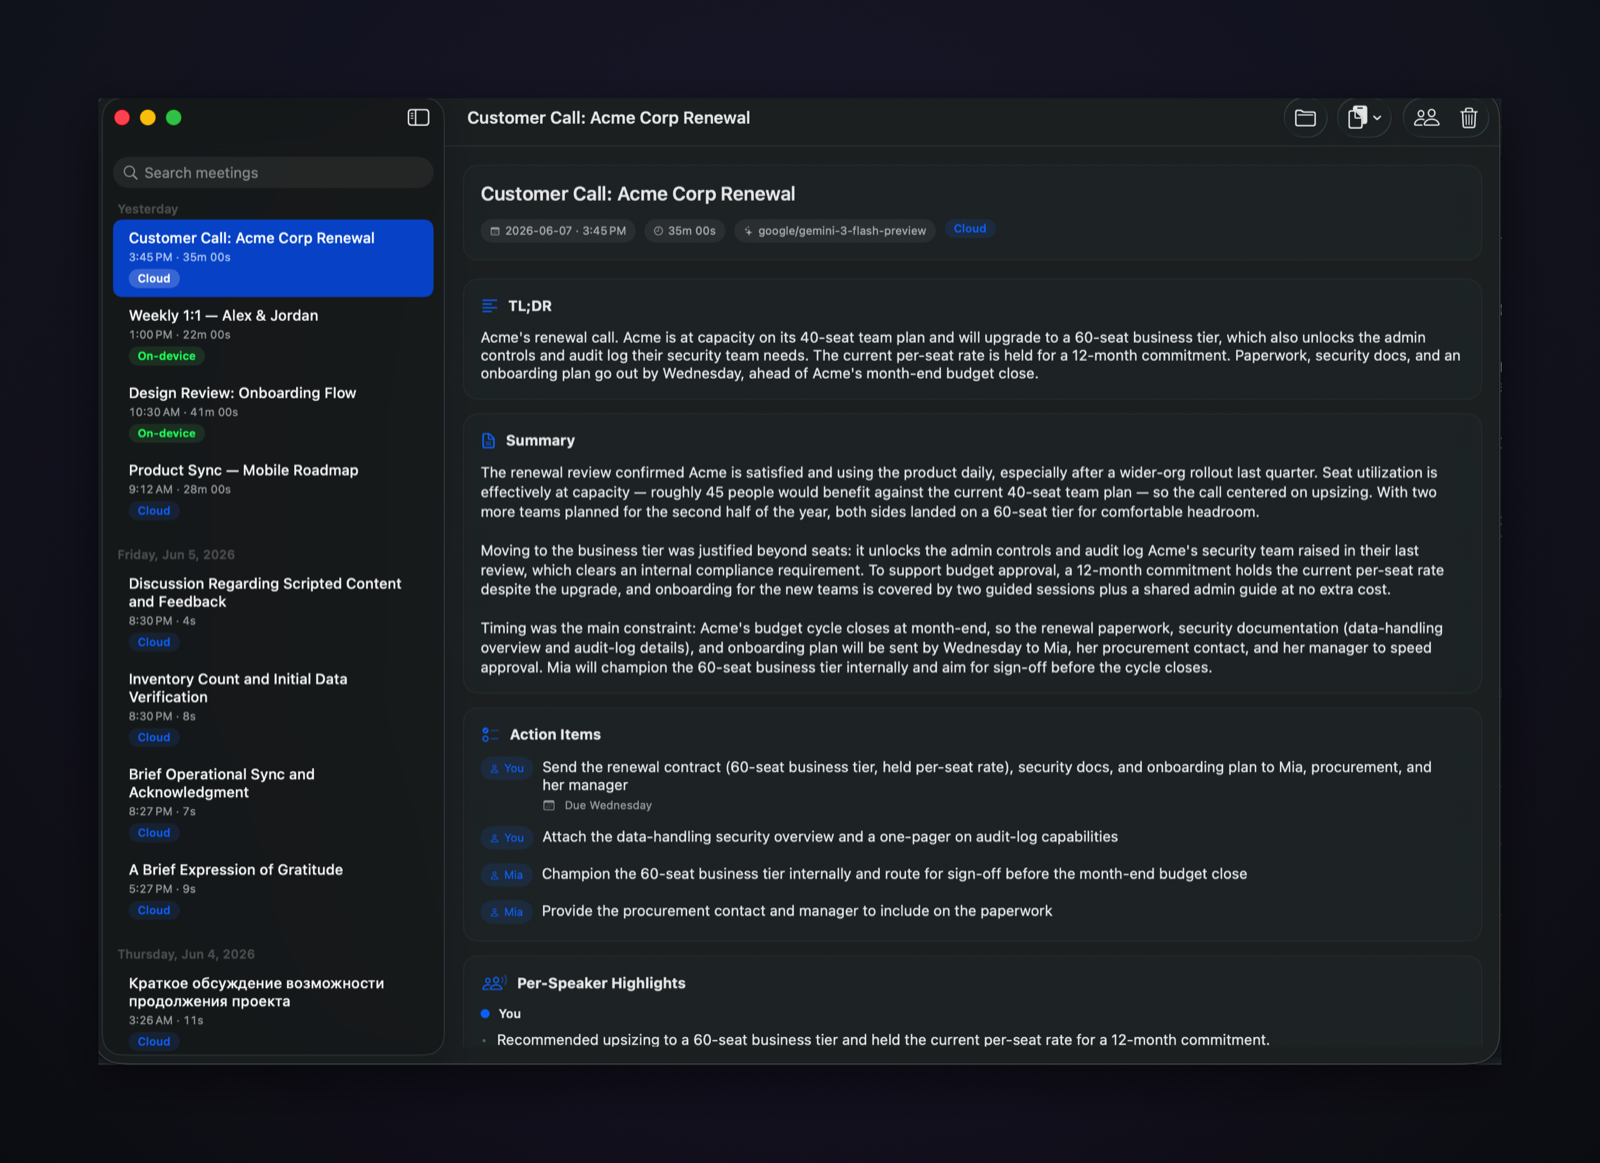Click Cloud badge under Discussion Regarding Scripted Content

154,643
